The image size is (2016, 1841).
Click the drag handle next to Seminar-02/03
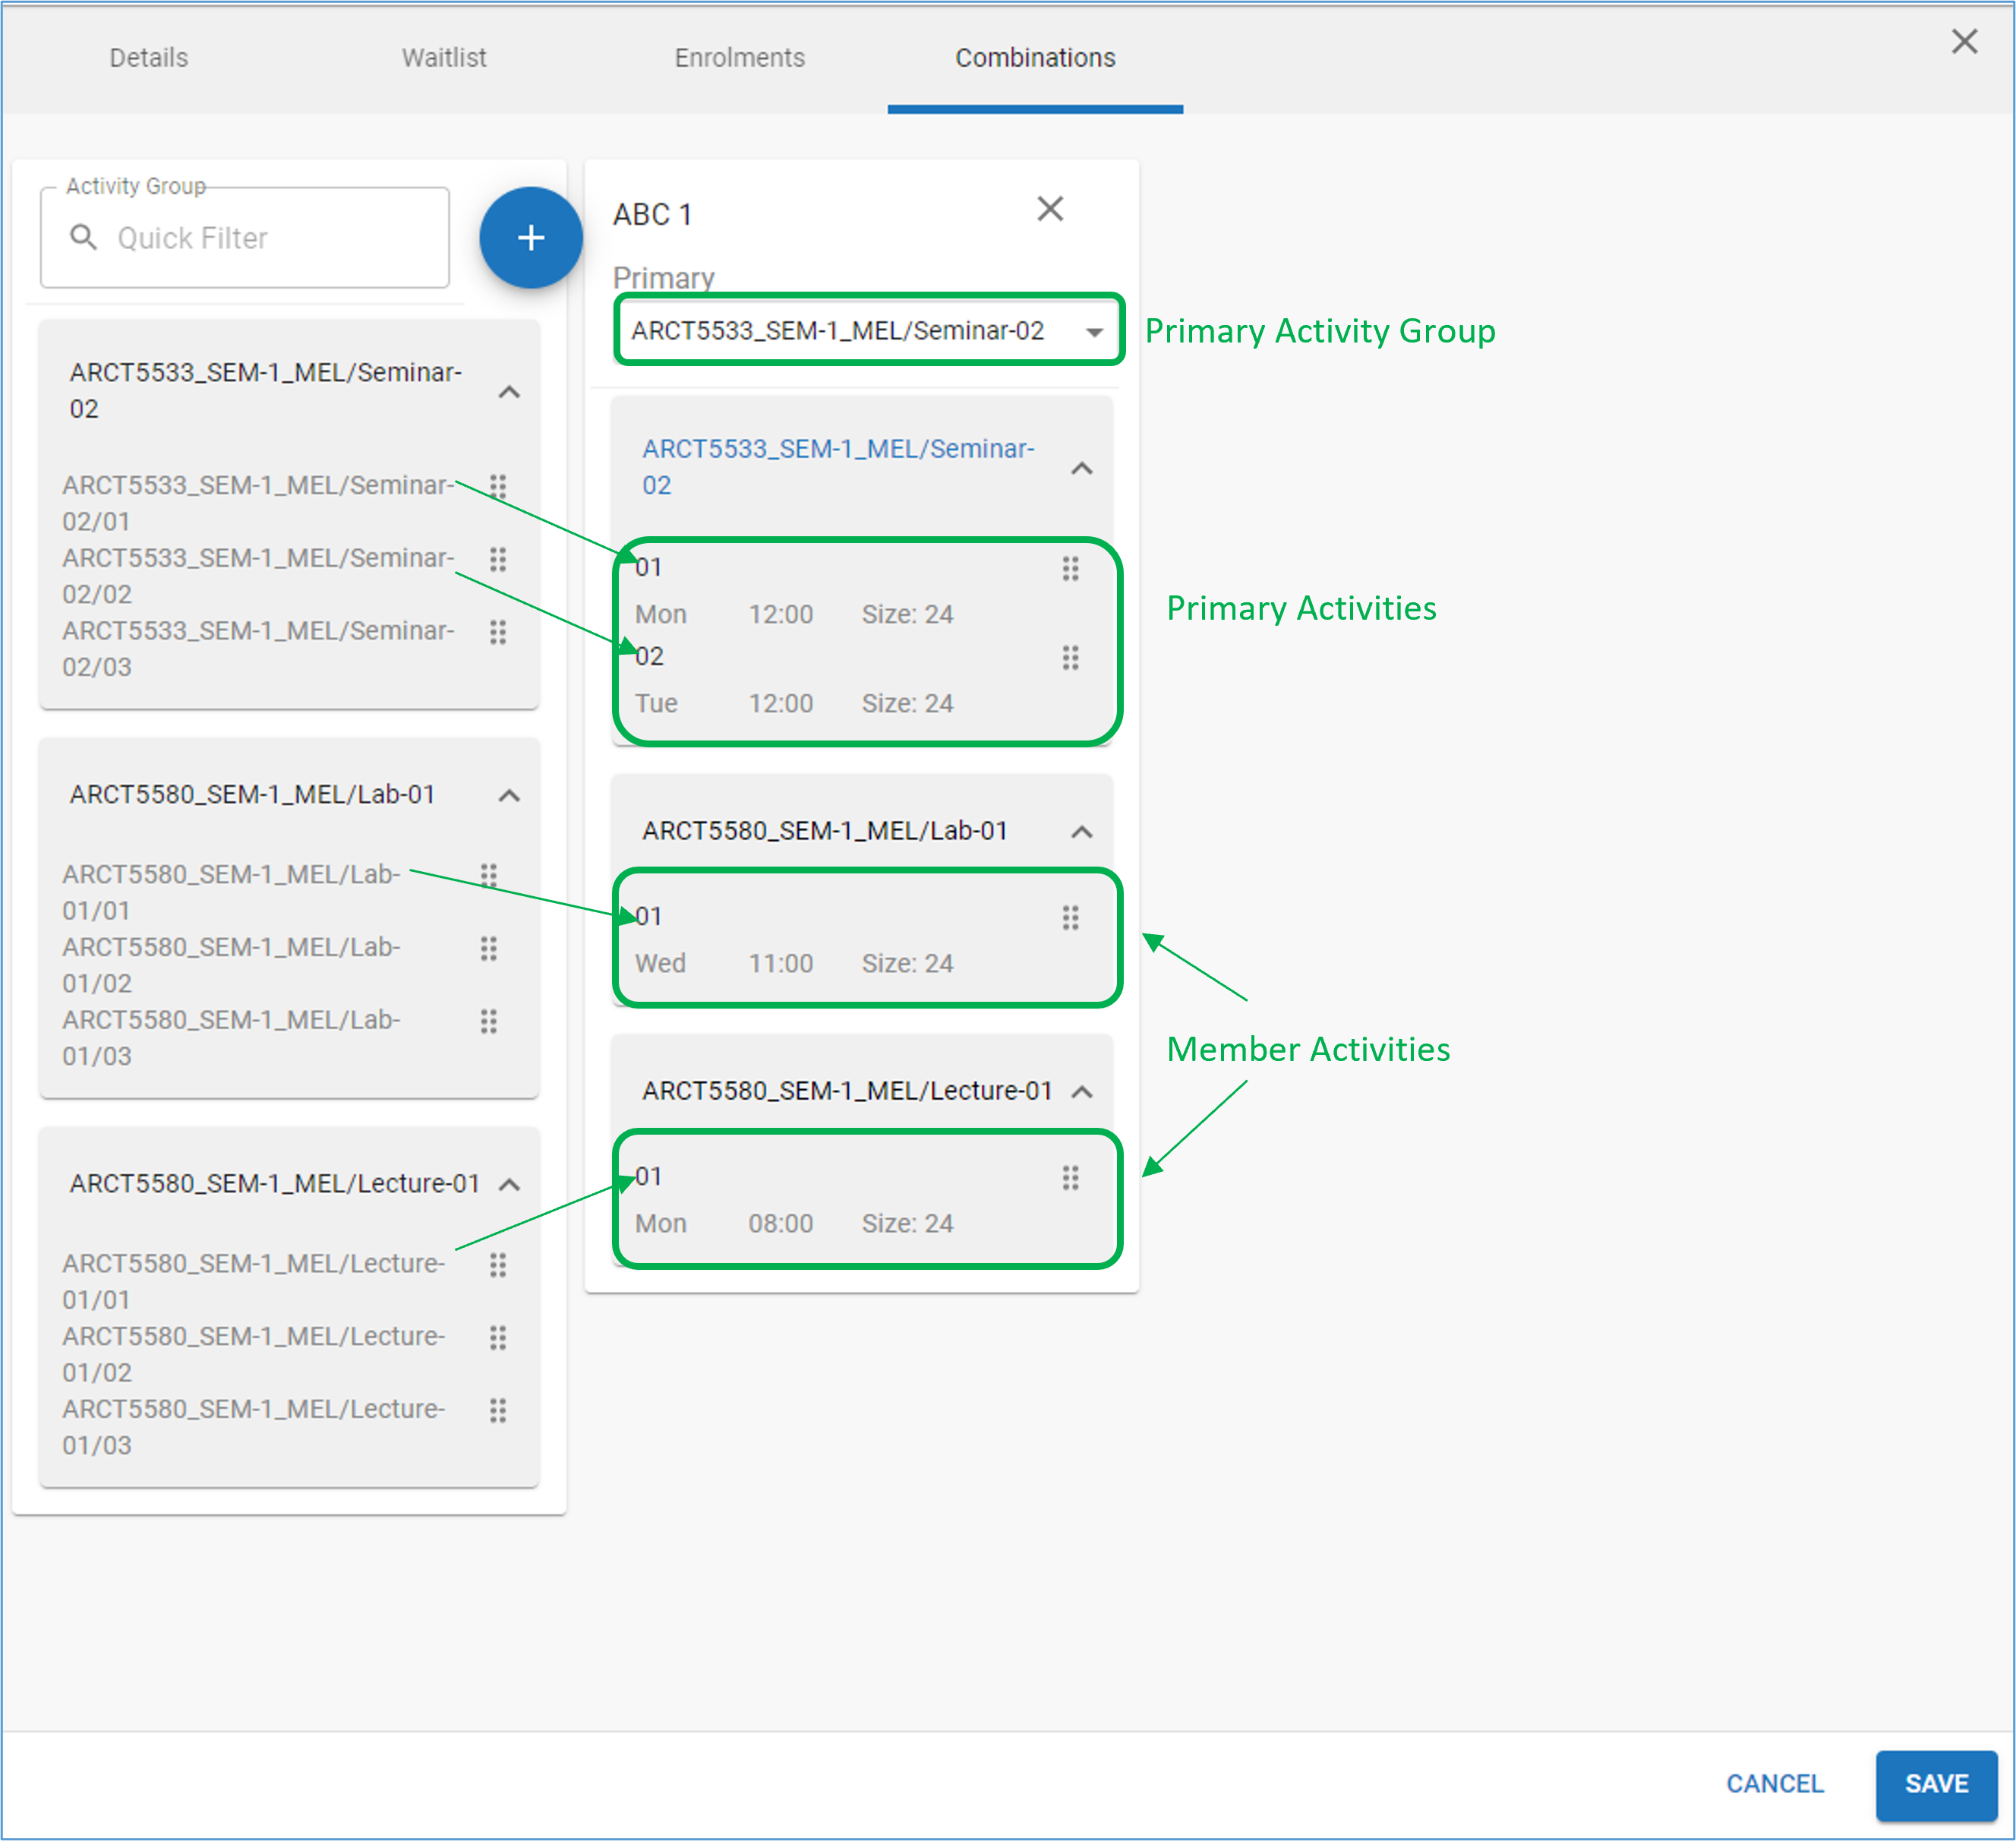pyautogui.click(x=499, y=633)
